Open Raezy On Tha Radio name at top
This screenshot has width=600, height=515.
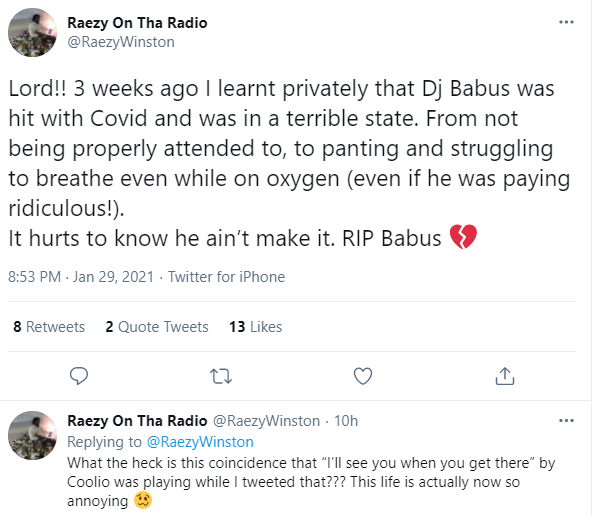(137, 23)
